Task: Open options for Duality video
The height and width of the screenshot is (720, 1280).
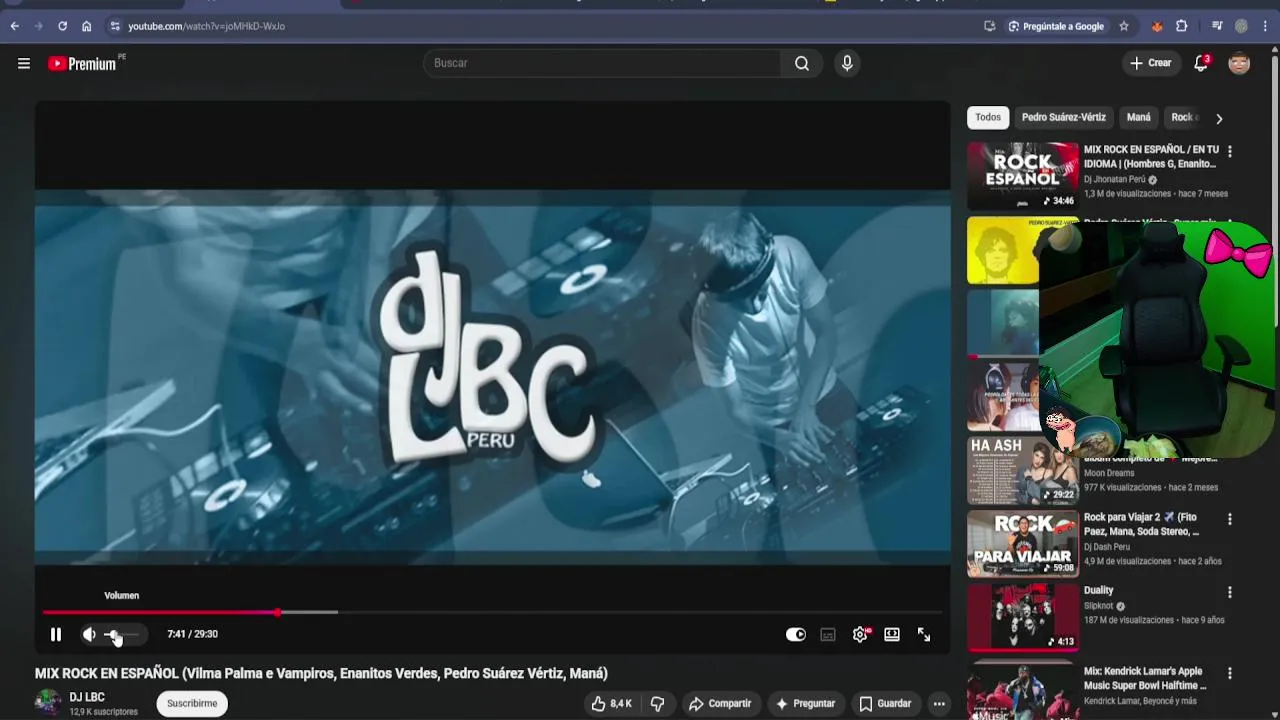Action: click(x=1230, y=592)
